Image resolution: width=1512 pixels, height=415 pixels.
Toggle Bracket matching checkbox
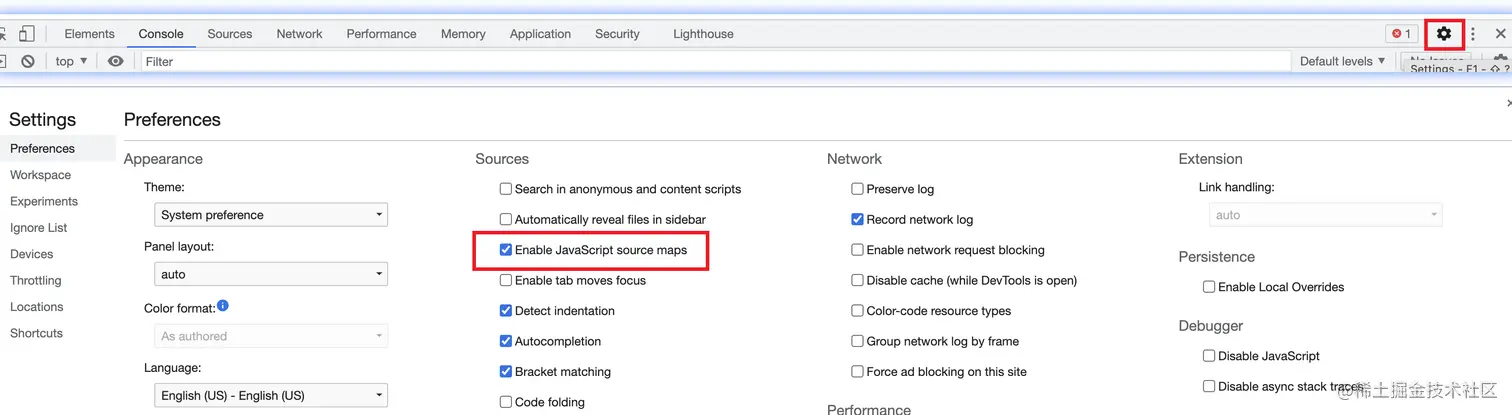click(506, 372)
